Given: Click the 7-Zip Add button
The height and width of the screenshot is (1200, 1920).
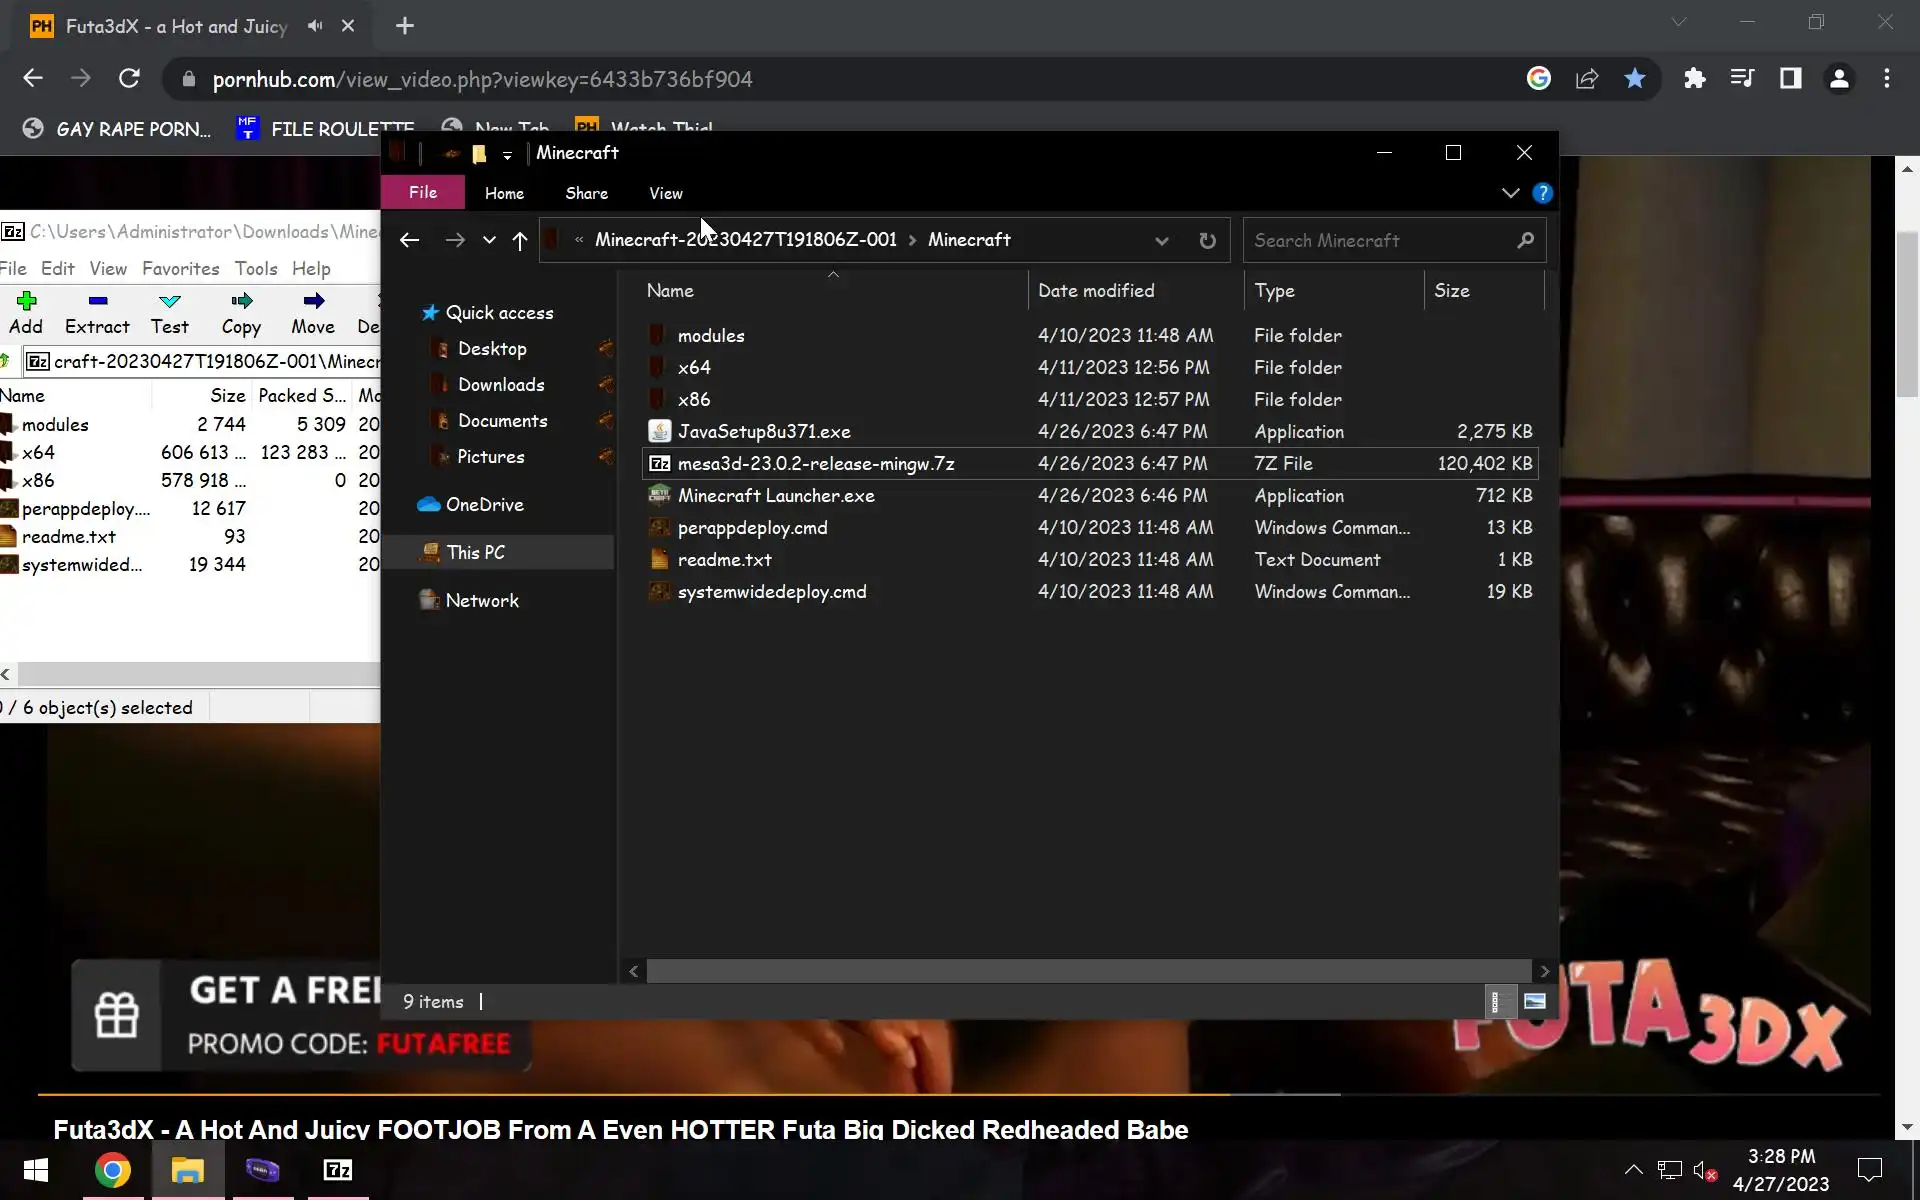Looking at the screenshot, I should click(26, 312).
